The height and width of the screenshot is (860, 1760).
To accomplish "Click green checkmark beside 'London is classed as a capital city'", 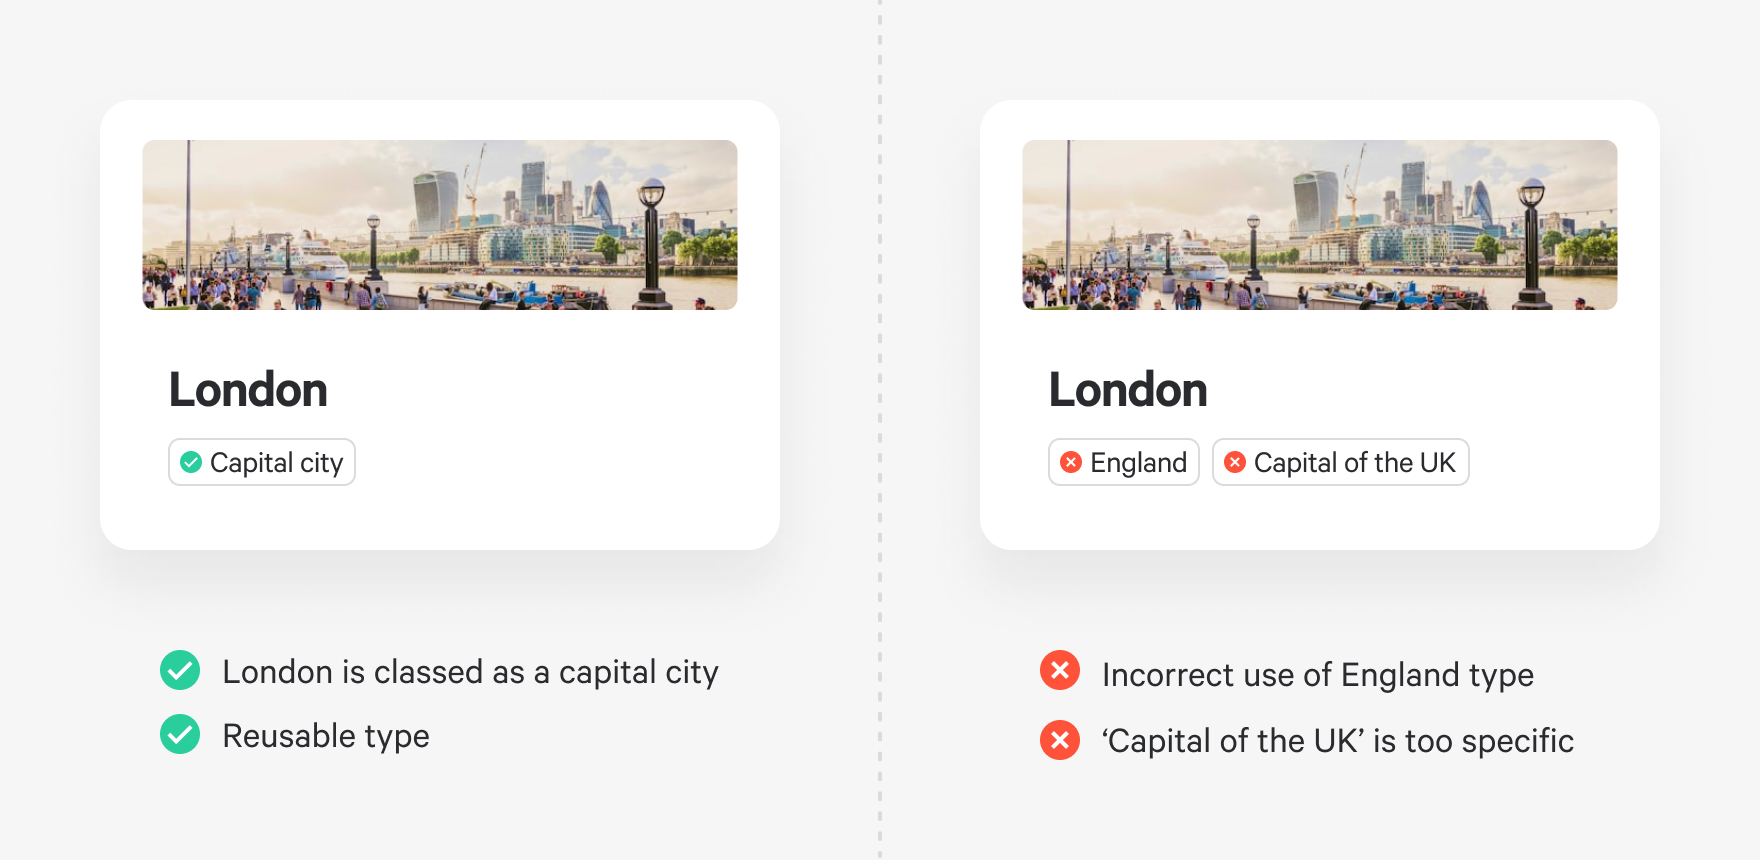I will 180,670.
